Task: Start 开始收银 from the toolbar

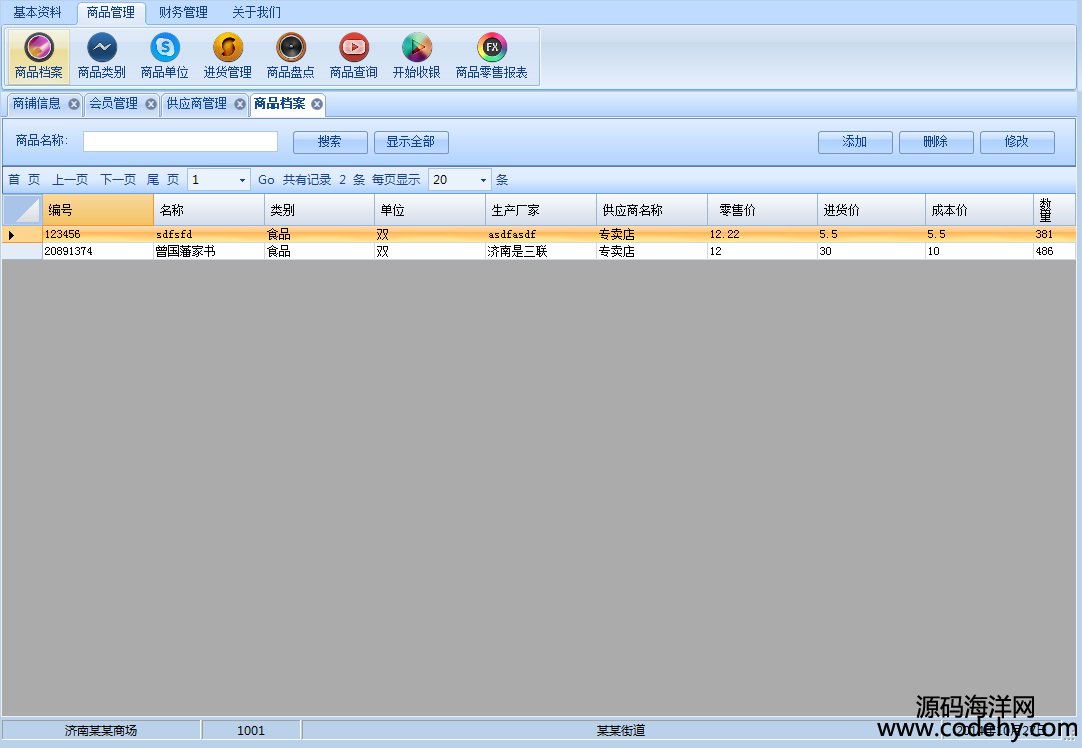Action: point(417,56)
